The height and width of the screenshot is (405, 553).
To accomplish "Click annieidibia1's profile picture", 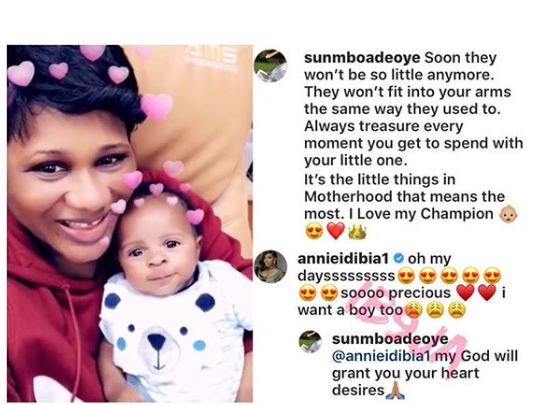I will (271, 266).
